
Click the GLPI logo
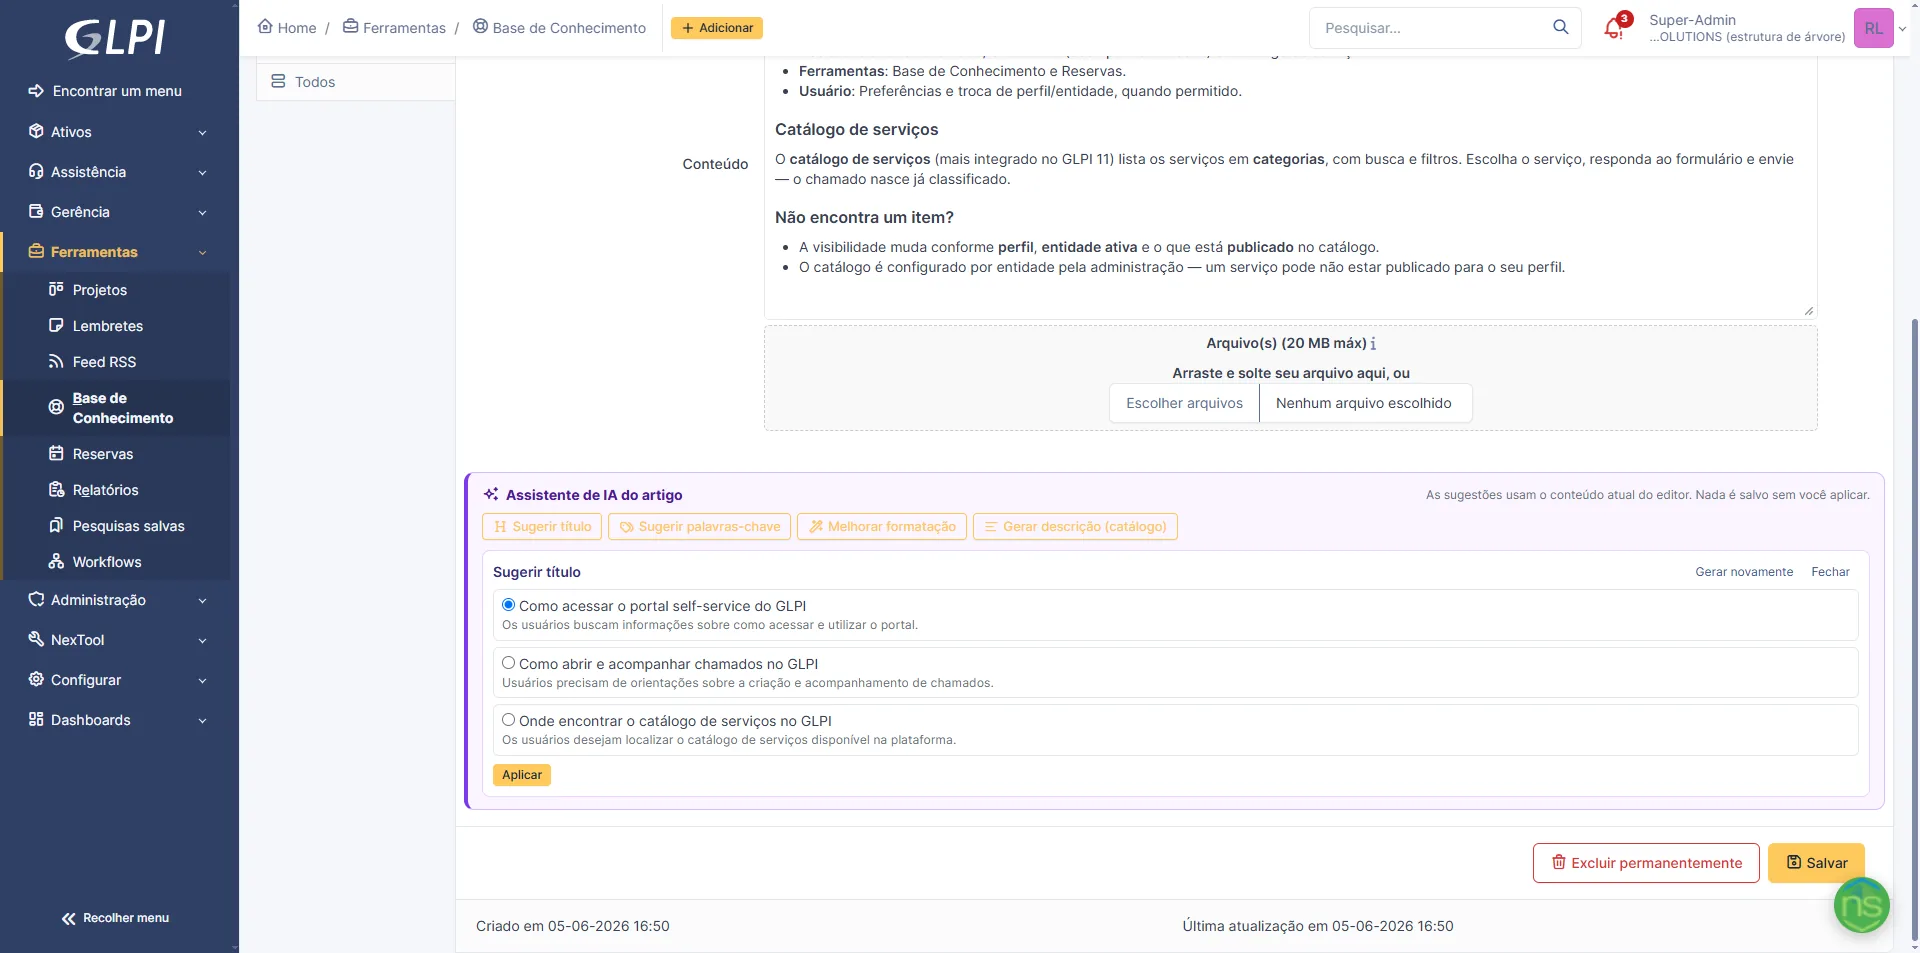(x=115, y=38)
